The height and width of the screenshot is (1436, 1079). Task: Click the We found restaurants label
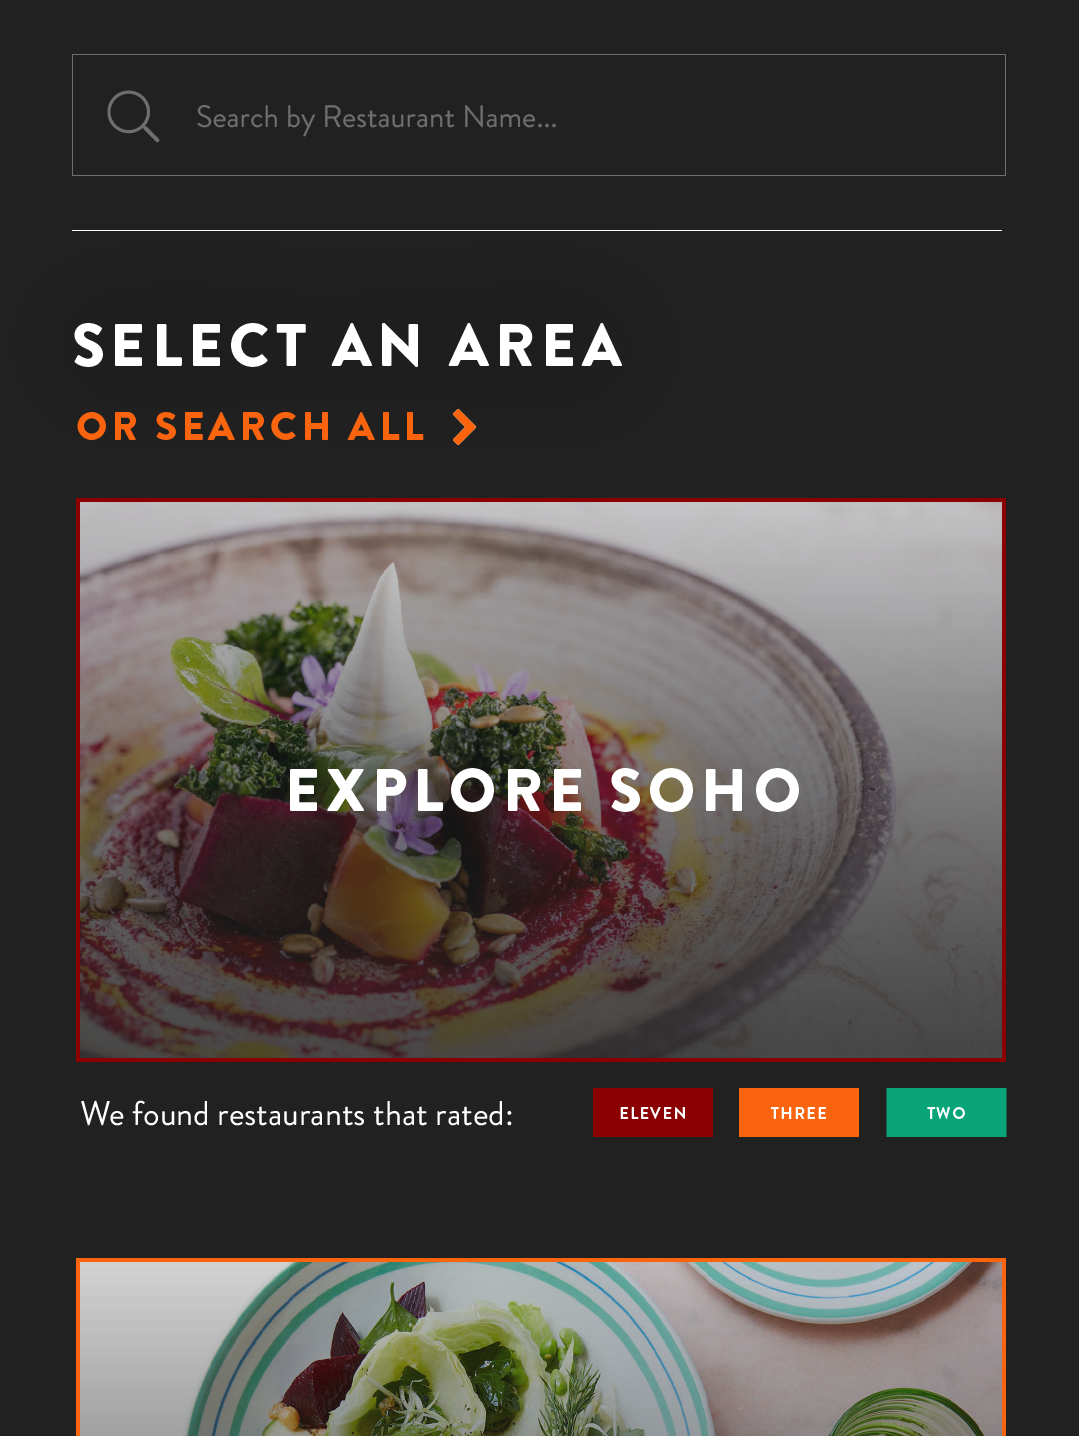297,1114
